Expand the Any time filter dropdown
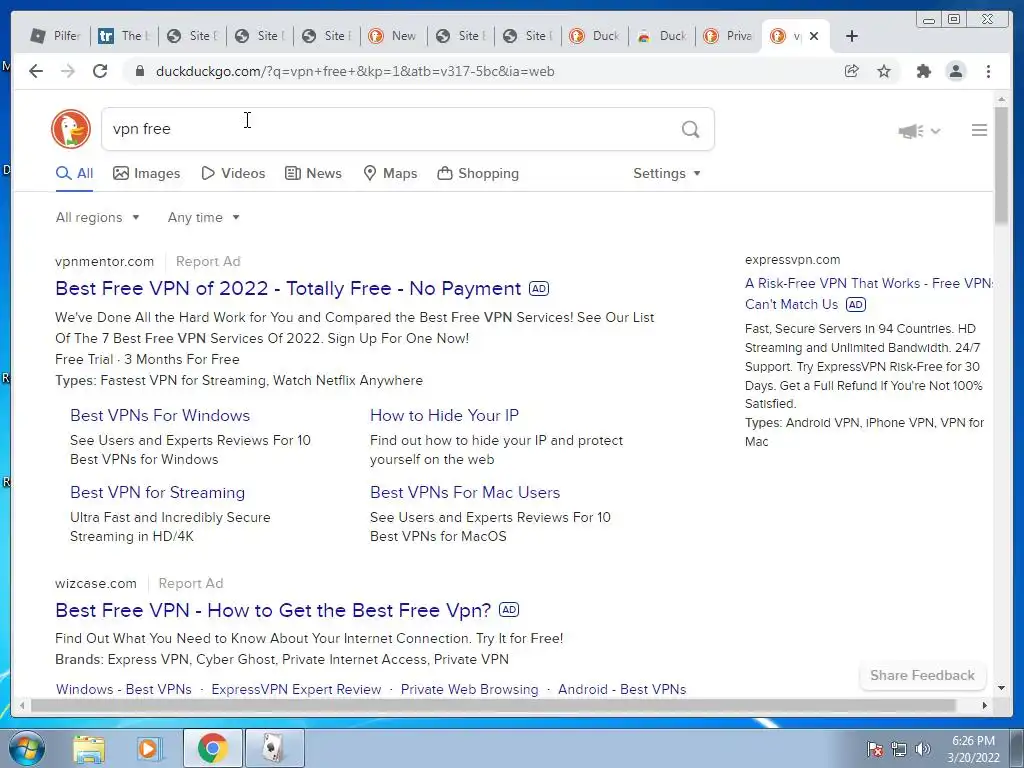The width and height of the screenshot is (1024, 768). pyautogui.click(x=204, y=217)
